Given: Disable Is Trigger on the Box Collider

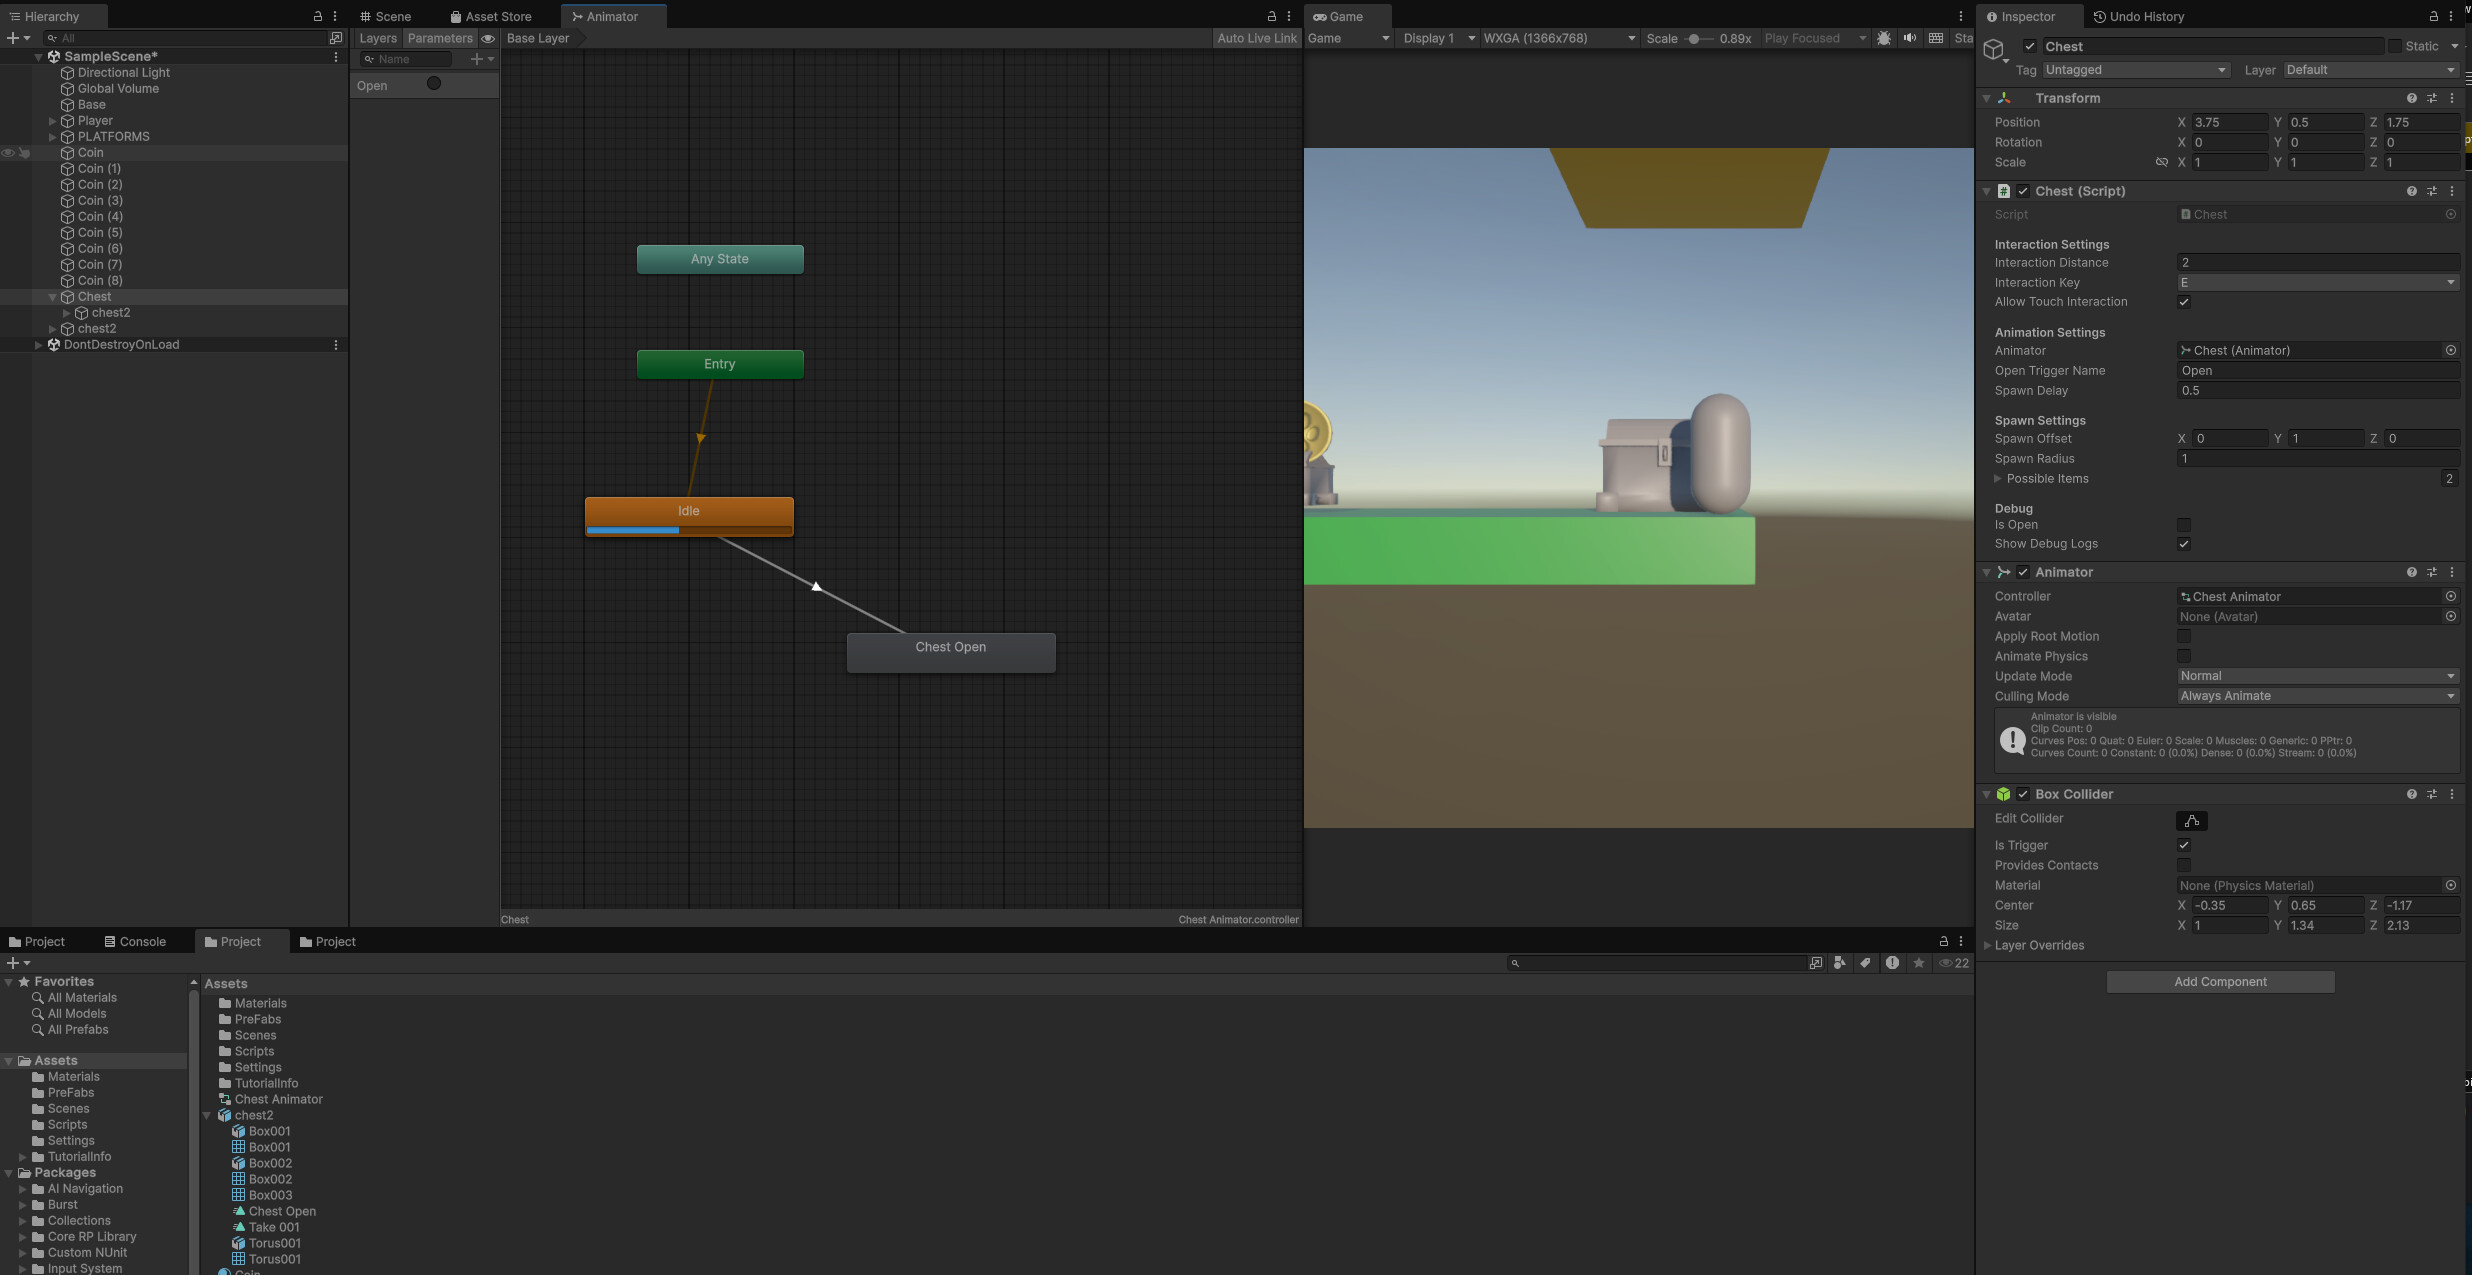Looking at the screenshot, I should [2184, 845].
